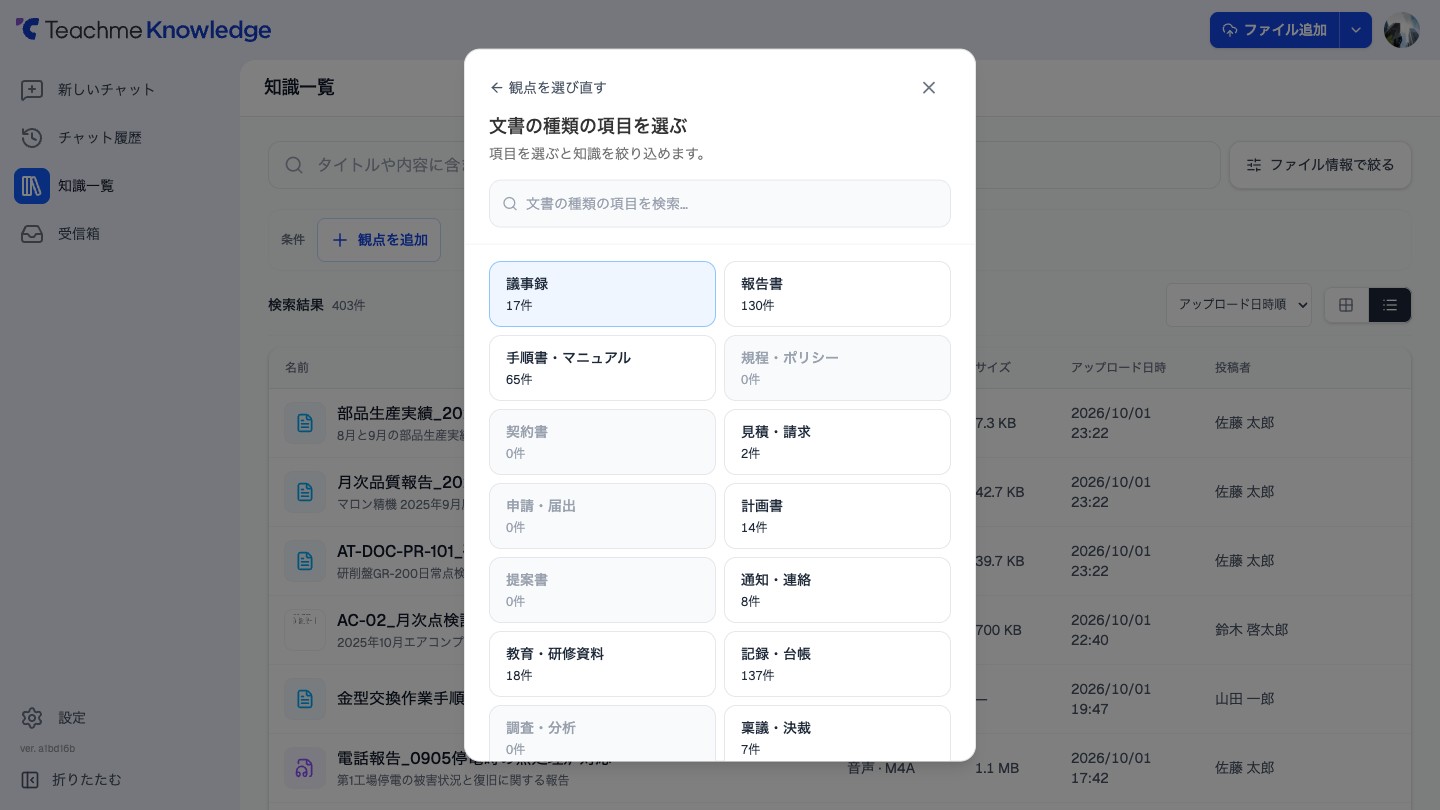Choose the 稟議・決裁 item
Image resolution: width=1440 pixels, height=810 pixels.
(x=837, y=734)
